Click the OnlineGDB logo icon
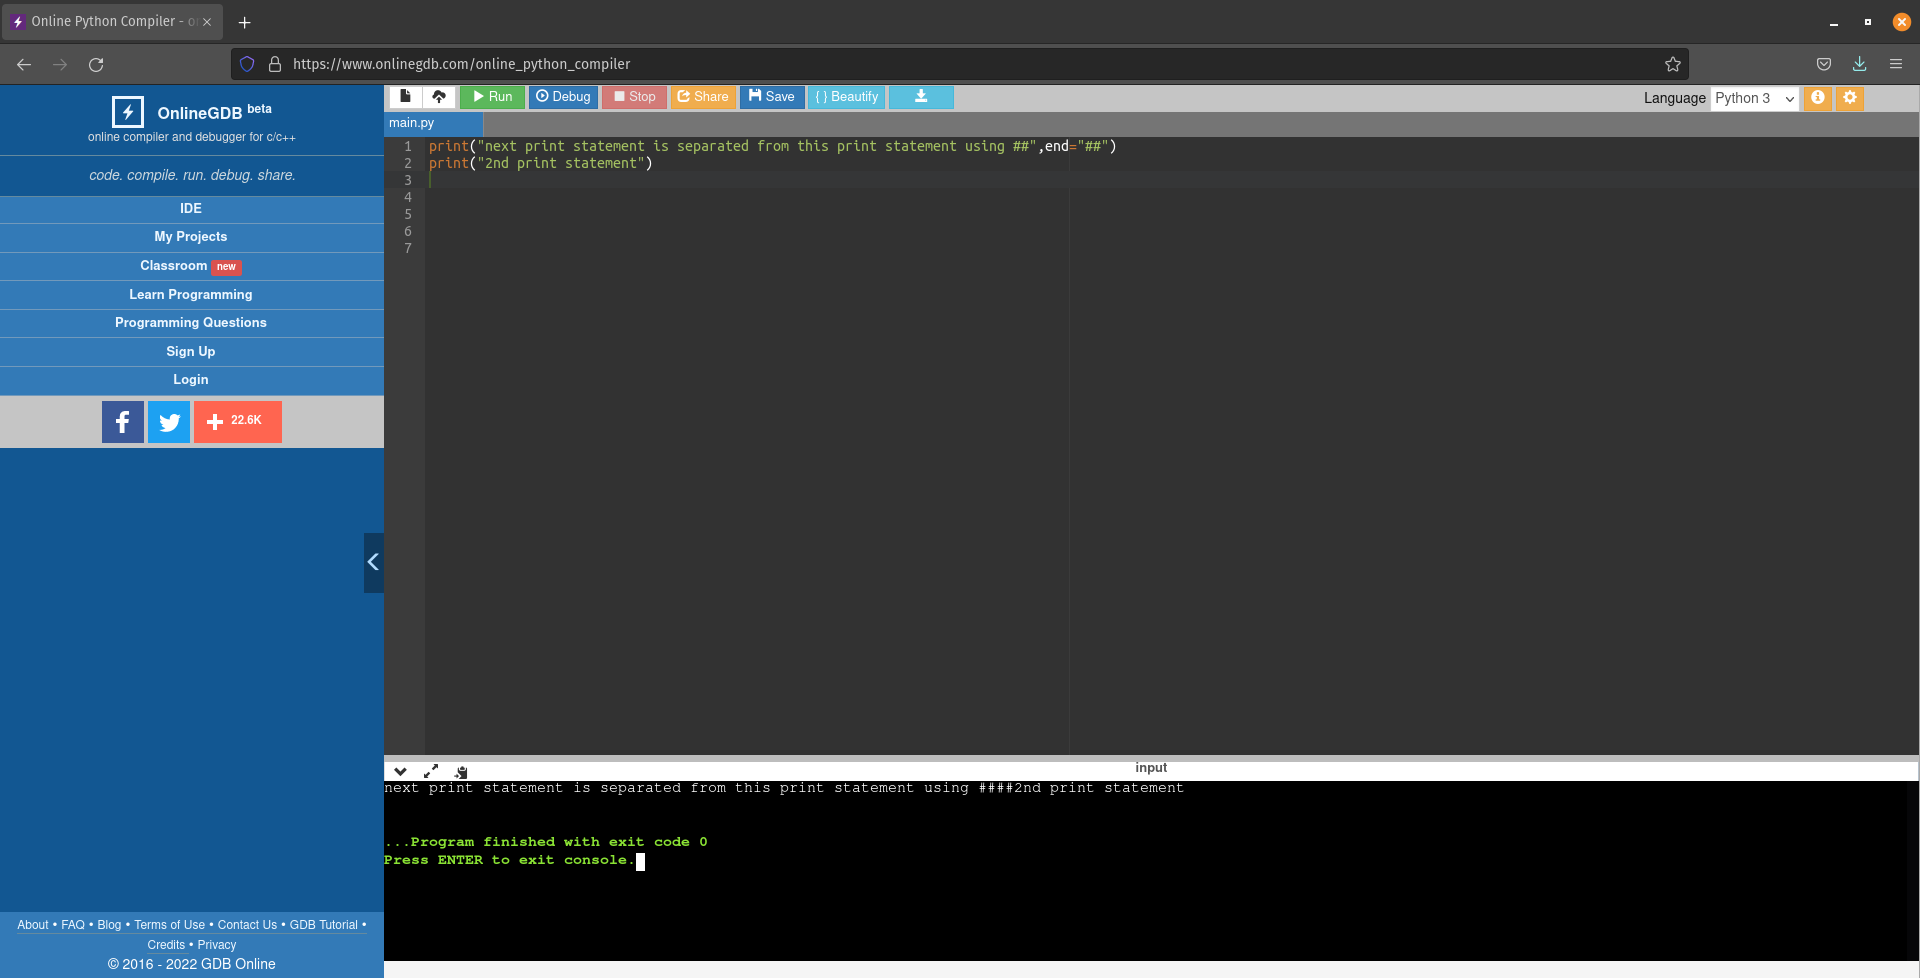The width and height of the screenshot is (1920, 978). [128, 112]
